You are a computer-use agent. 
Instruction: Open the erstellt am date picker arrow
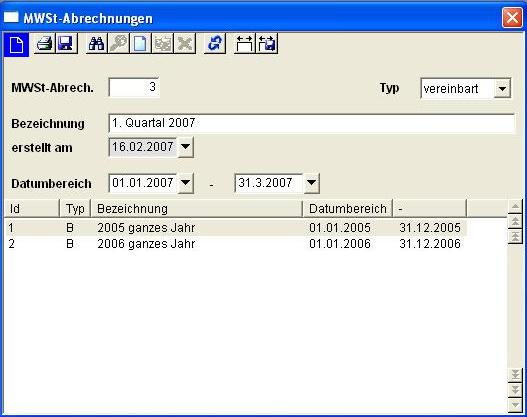[185, 147]
